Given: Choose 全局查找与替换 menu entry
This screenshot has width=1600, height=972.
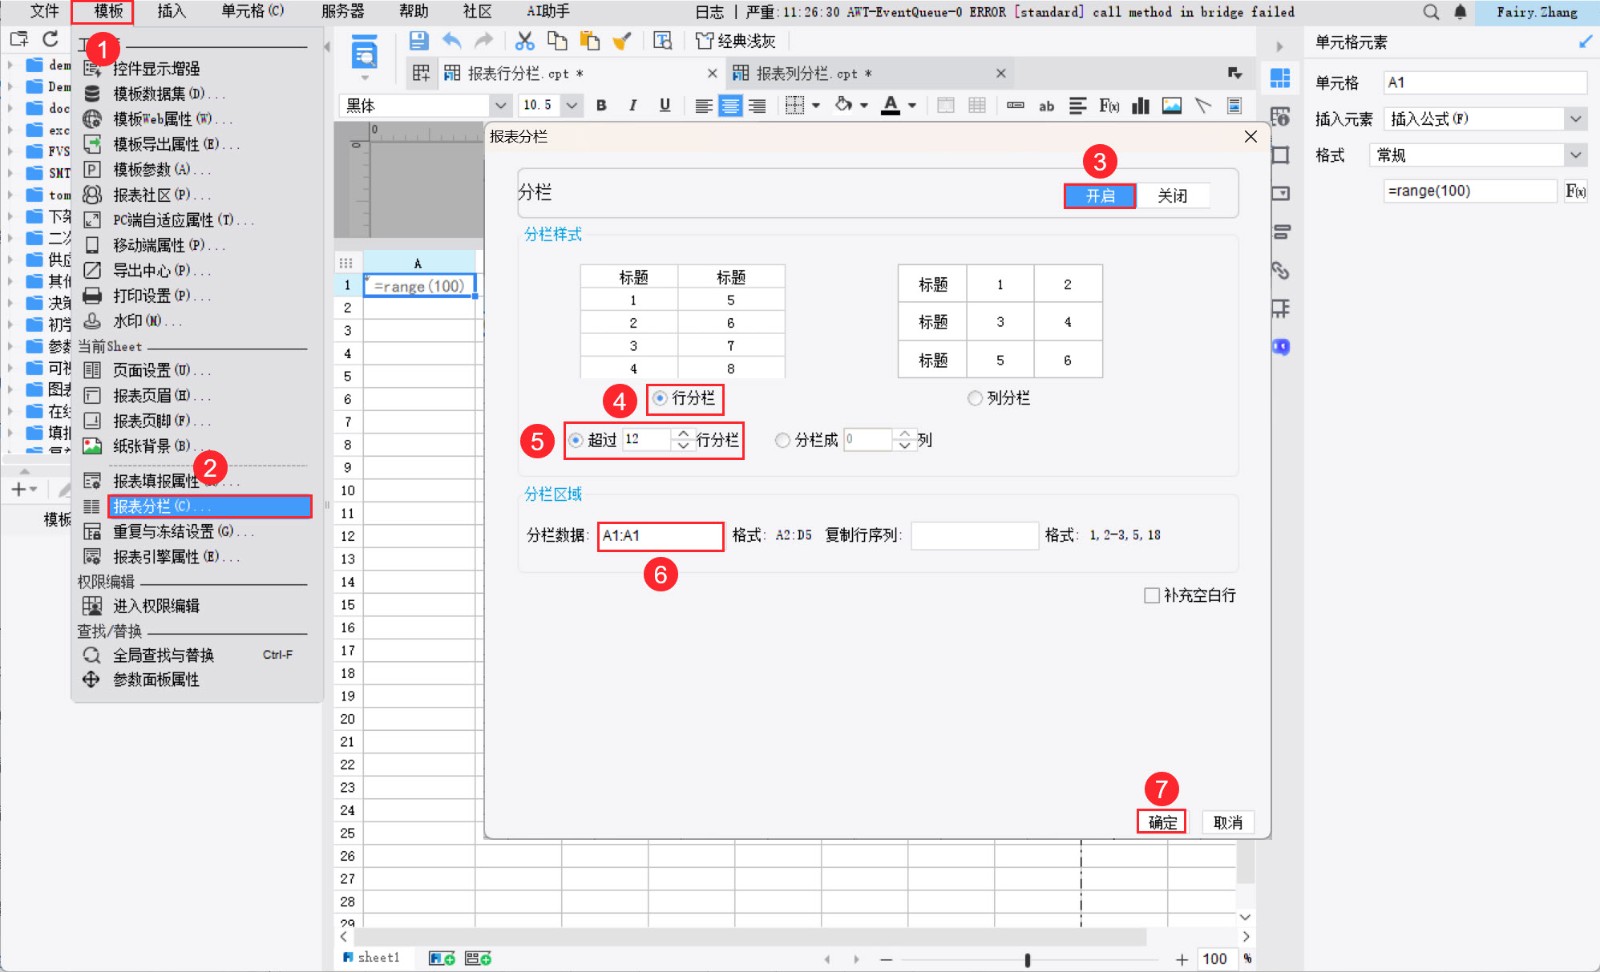Looking at the screenshot, I should click(x=163, y=655).
